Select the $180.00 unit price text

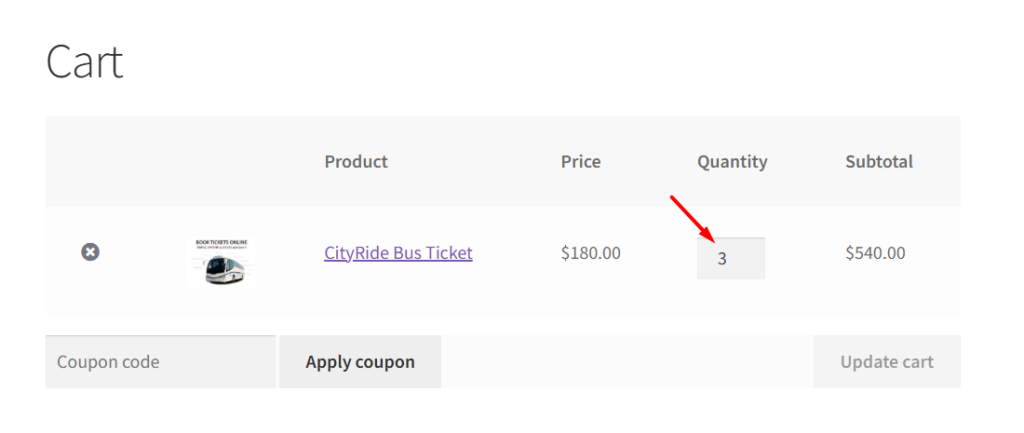click(x=590, y=253)
